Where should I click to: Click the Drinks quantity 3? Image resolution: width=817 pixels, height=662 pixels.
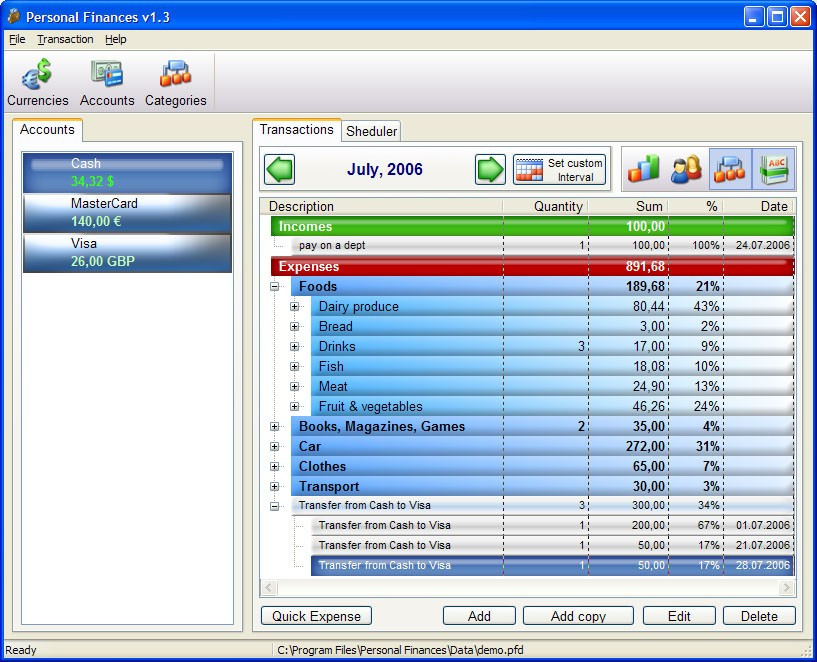point(581,346)
